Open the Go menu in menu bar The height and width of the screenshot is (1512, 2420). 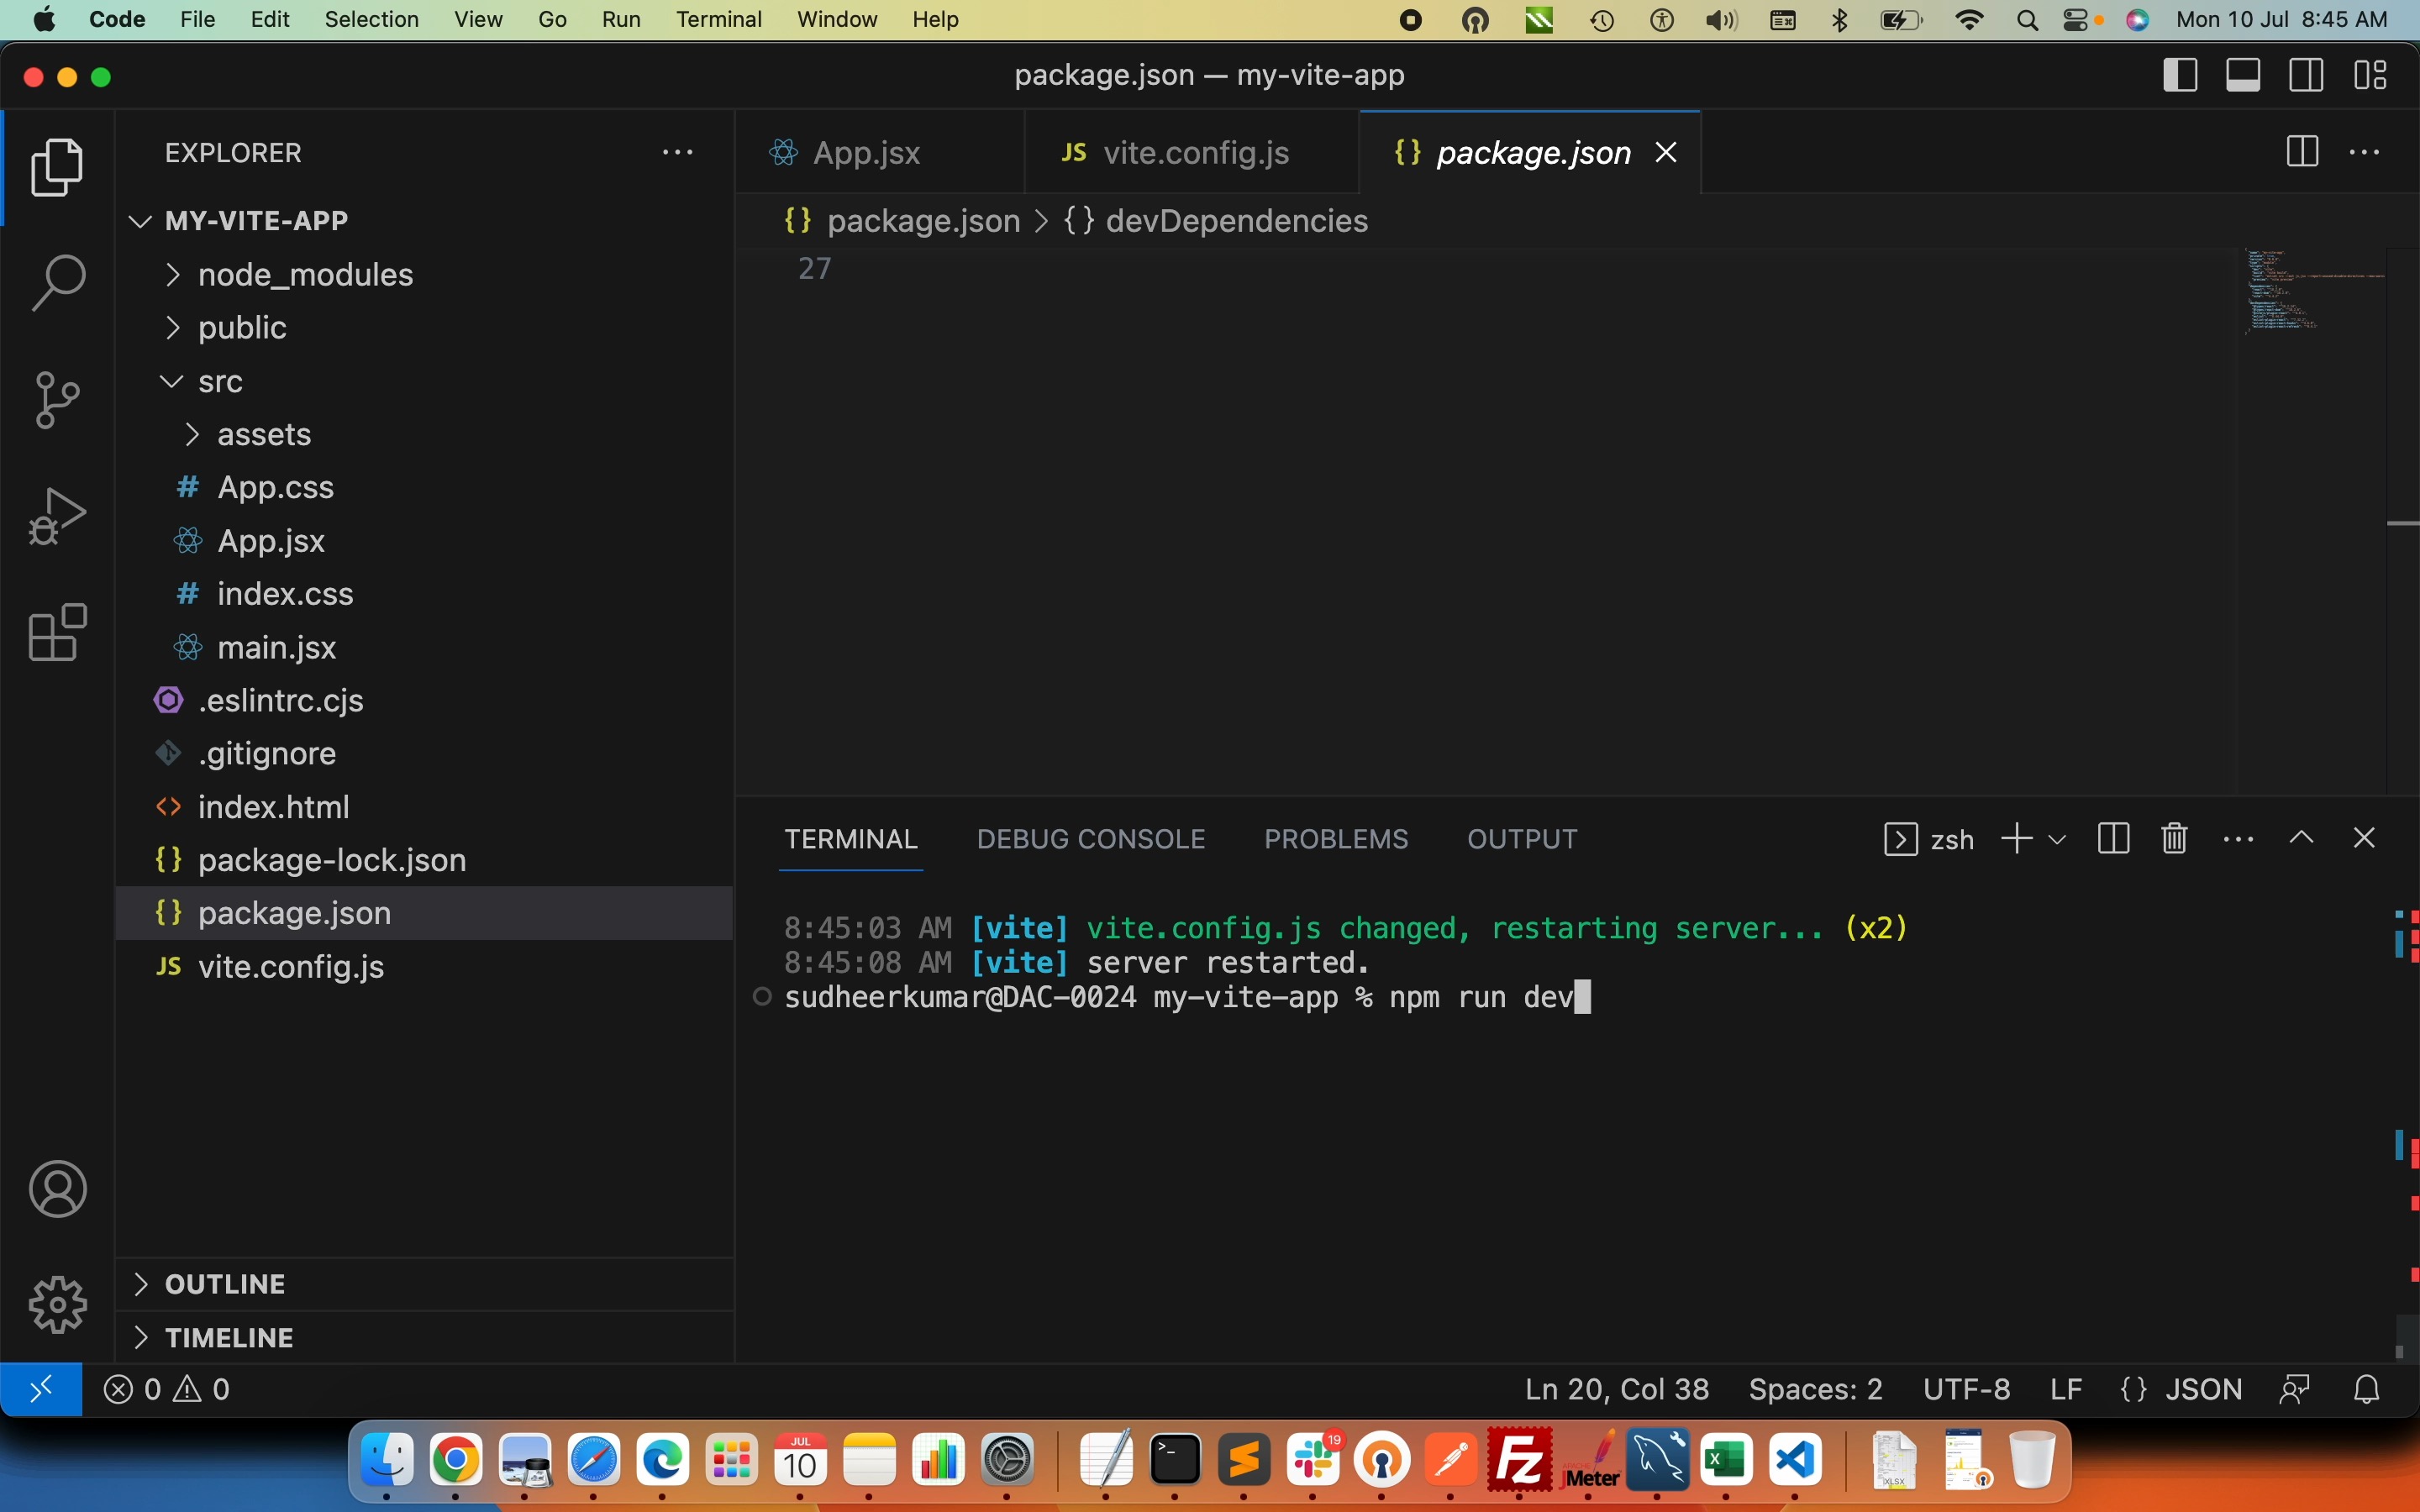click(553, 20)
